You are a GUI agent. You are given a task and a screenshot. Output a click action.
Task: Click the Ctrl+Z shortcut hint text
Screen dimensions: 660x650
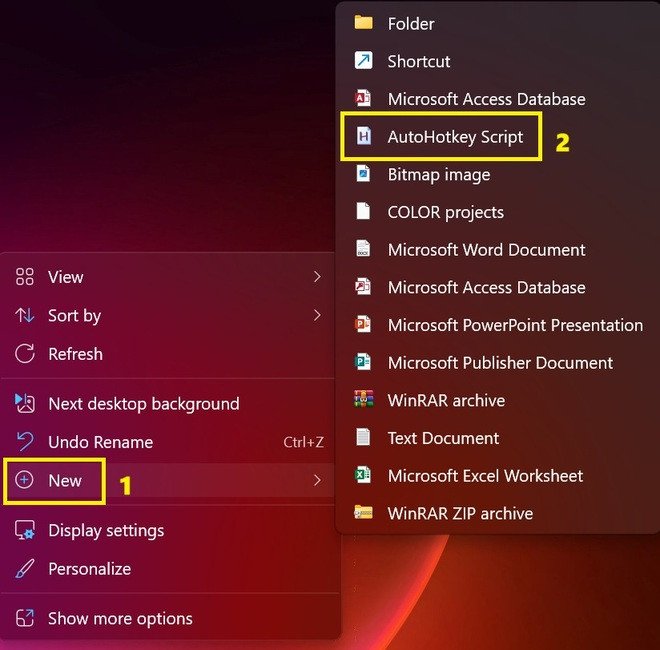pos(303,442)
